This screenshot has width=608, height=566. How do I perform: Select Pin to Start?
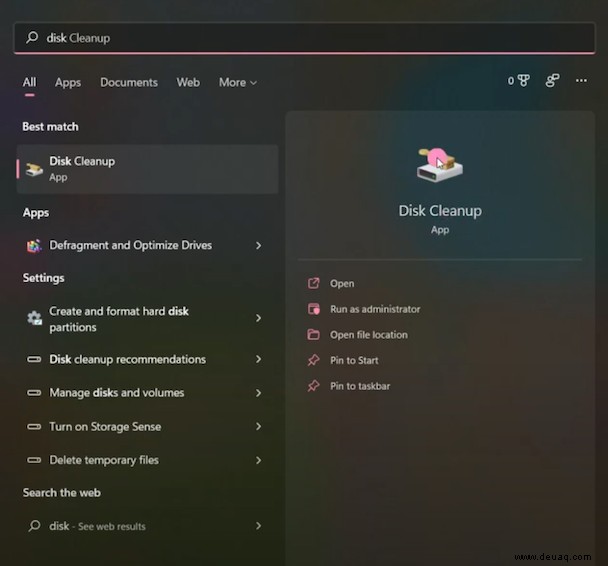(354, 360)
